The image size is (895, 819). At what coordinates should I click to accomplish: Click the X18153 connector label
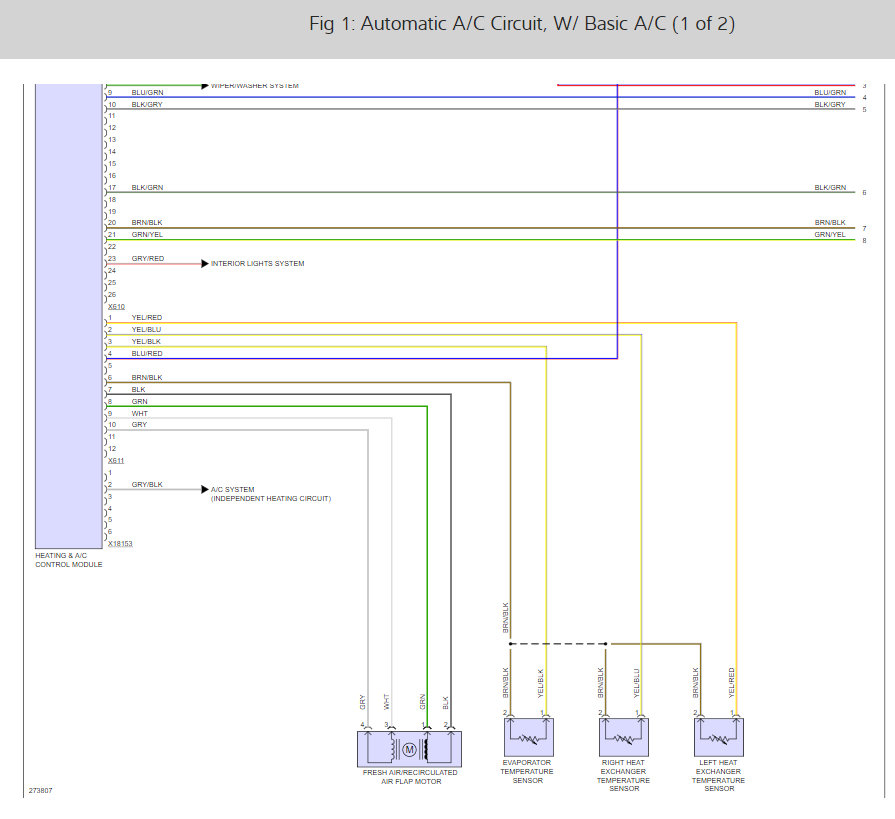tap(120, 543)
